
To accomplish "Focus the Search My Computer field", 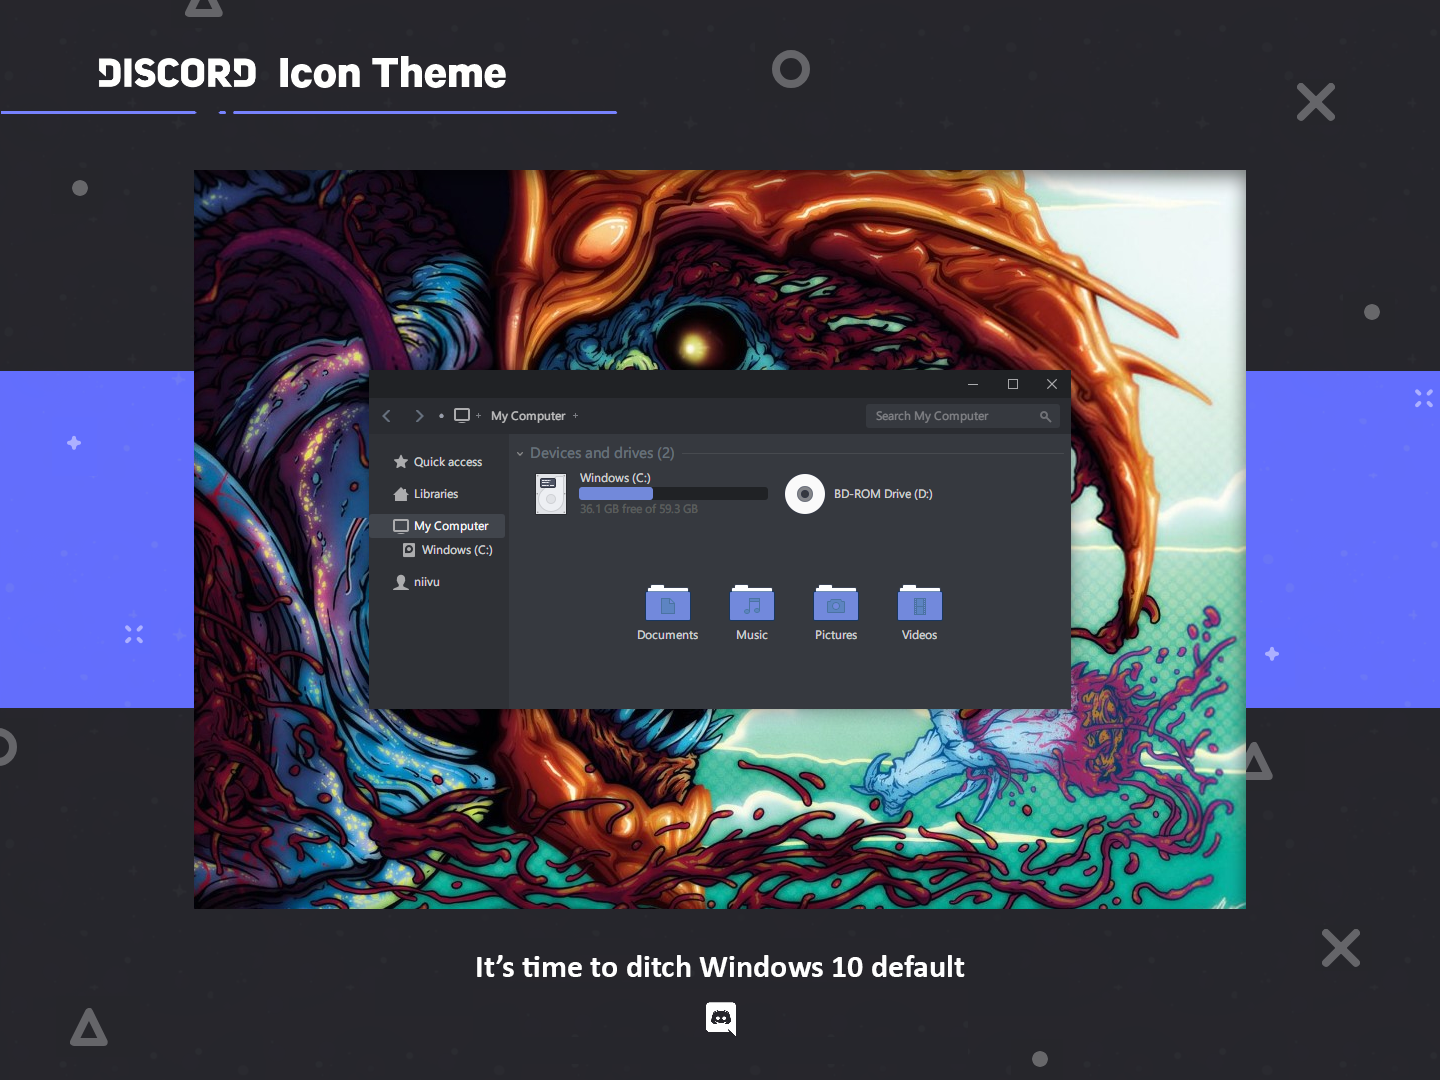I will [x=962, y=416].
